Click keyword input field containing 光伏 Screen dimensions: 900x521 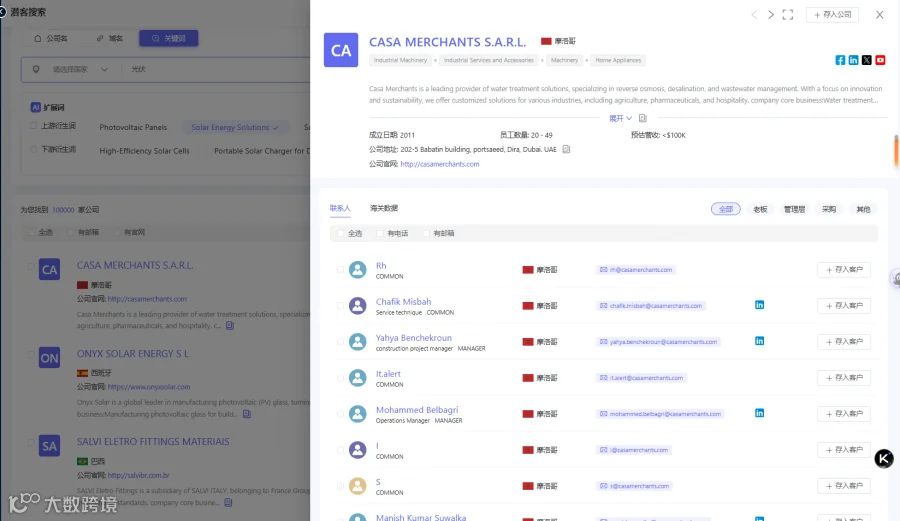pyautogui.click(x=218, y=69)
